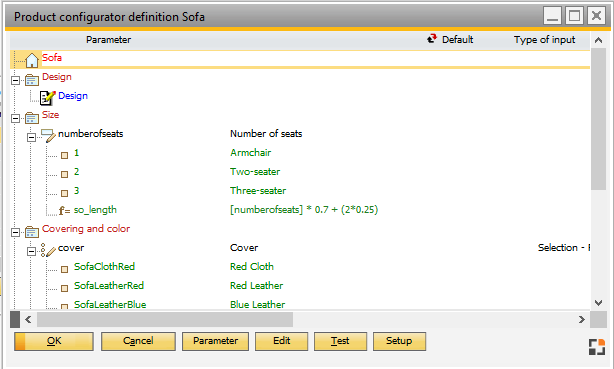Click the Covering and color folder icon
Screen dimensions: 614x369
(x=32, y=232)
